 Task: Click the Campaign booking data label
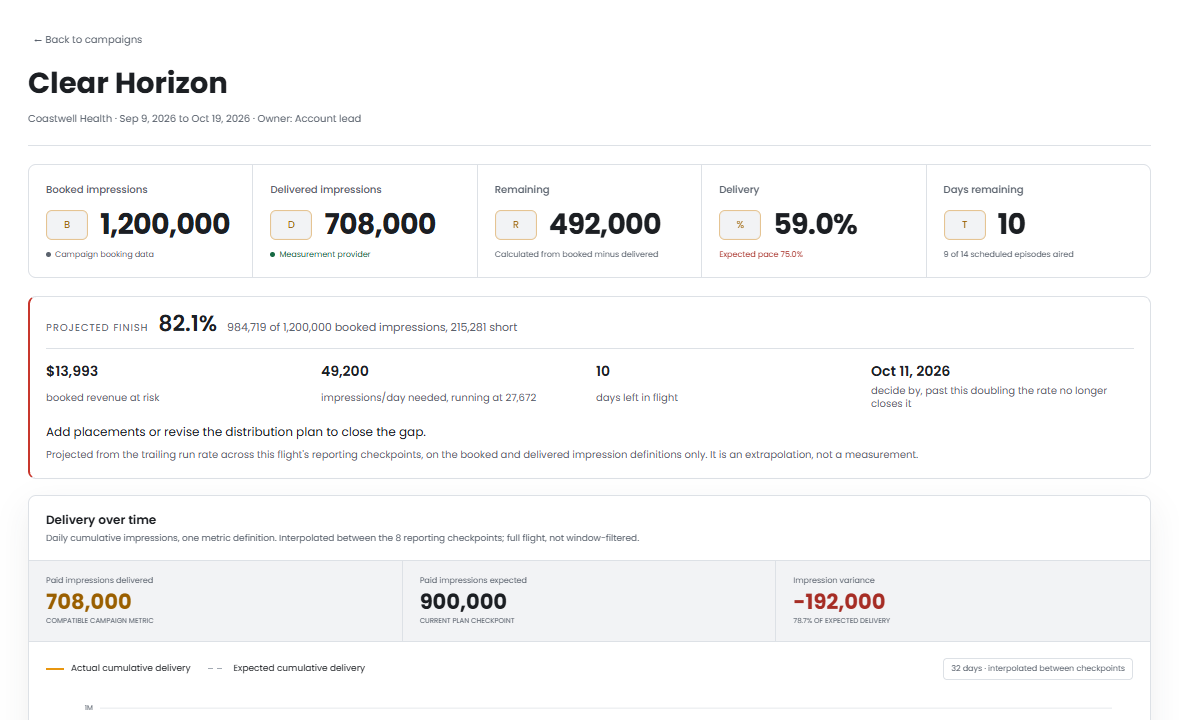104,254
